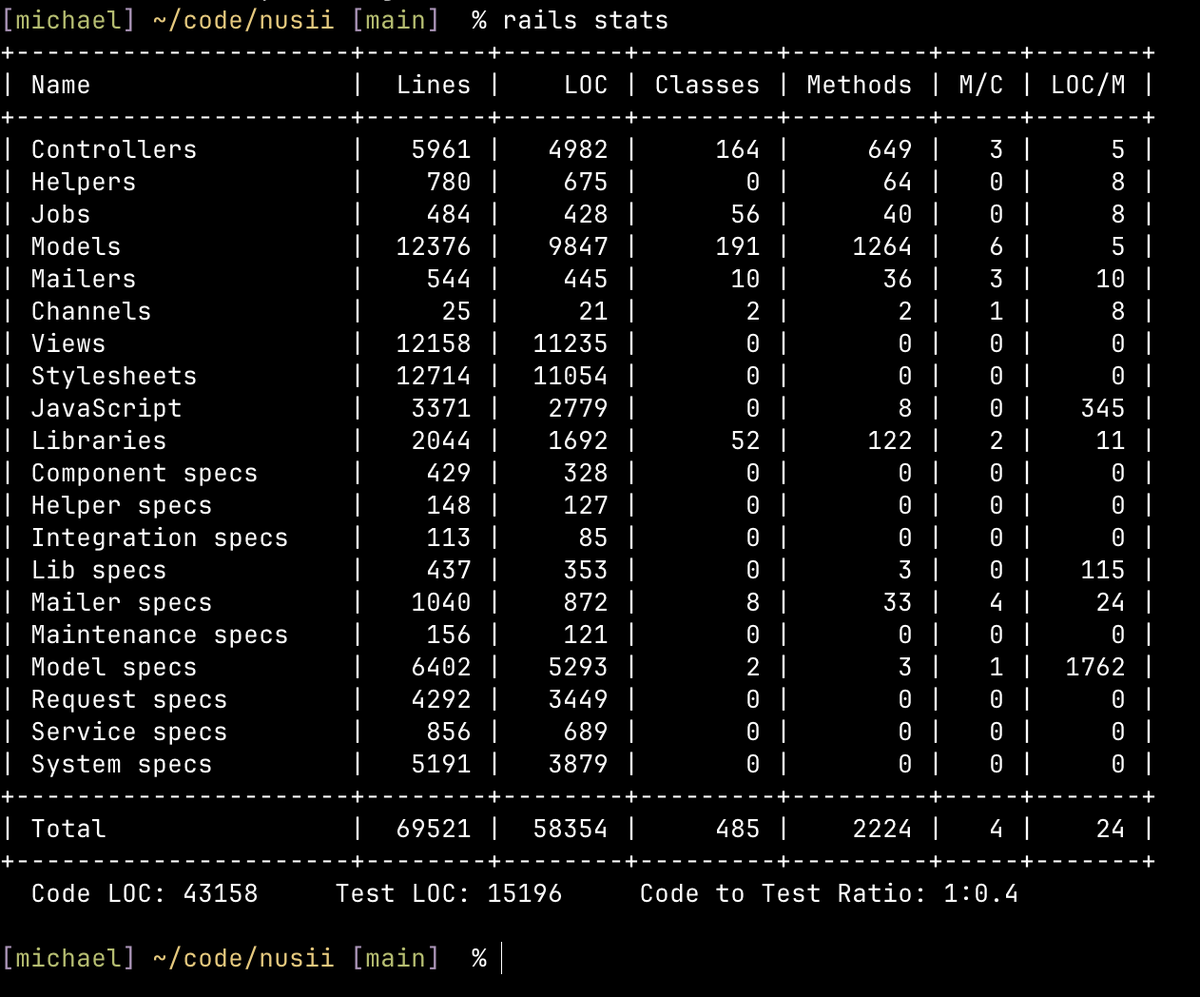The image size is (1200, 997).
Task: Click Libraries methods value 122
Action: tap(889, 441)
